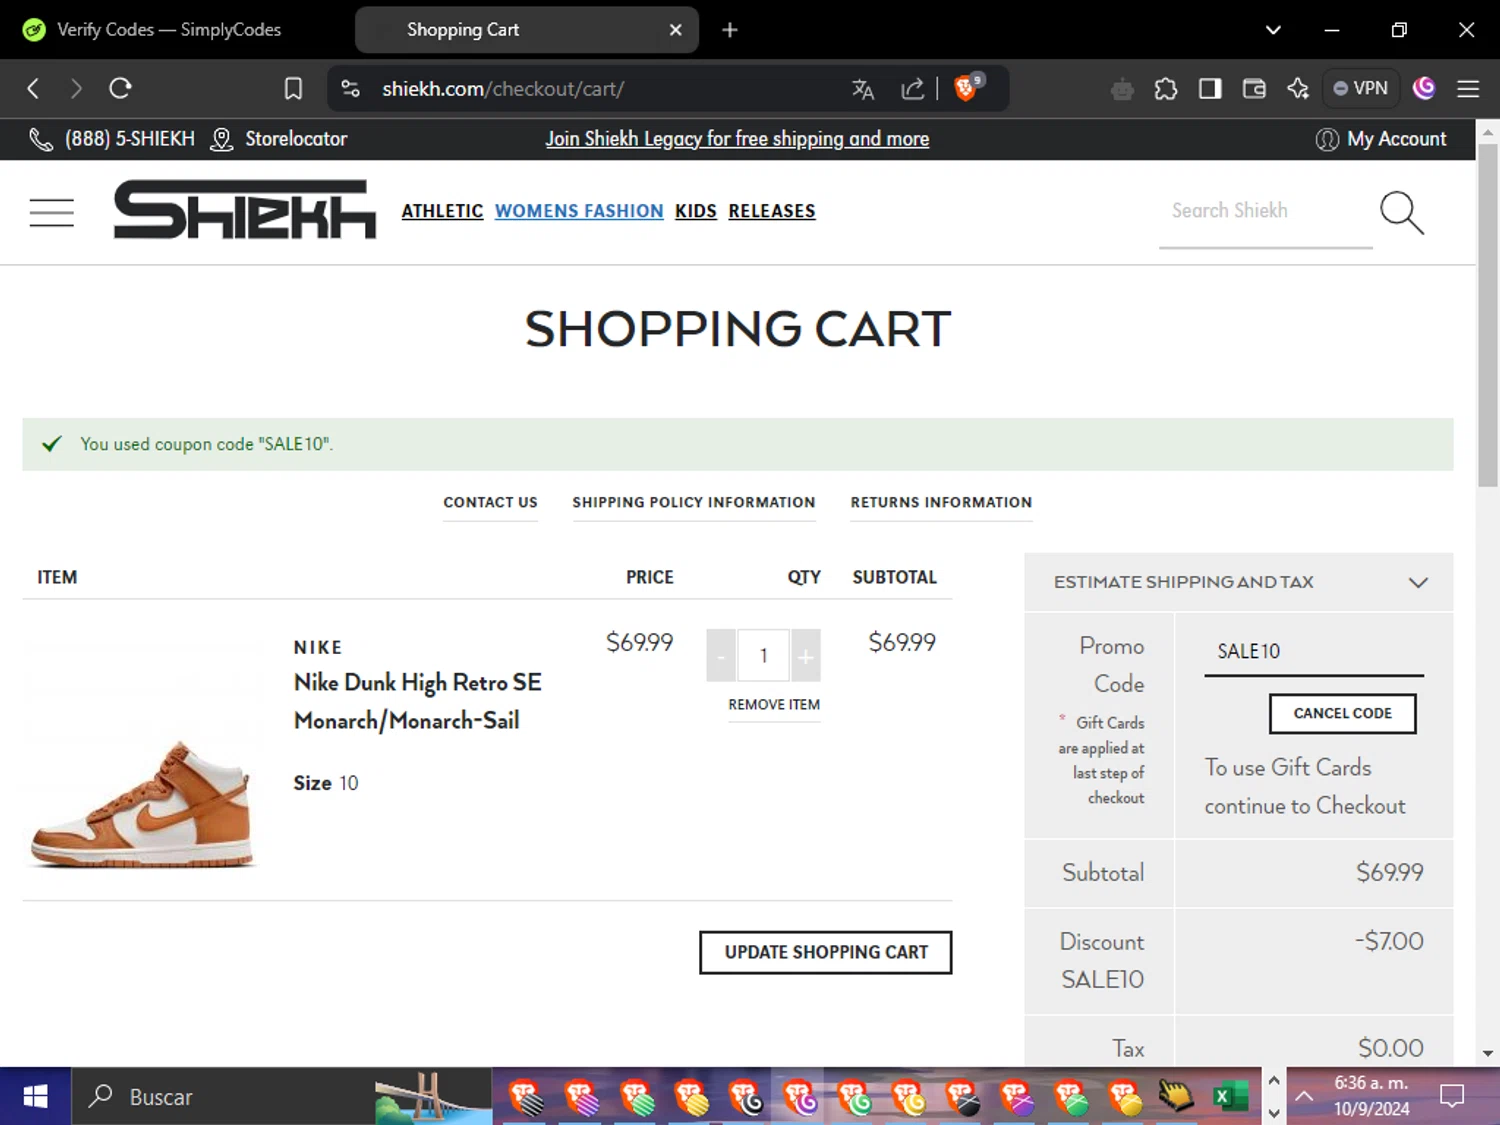The image size is (1500, 1125).
Task: Click the promo code field SALE10
Action: pos(1314,652)
